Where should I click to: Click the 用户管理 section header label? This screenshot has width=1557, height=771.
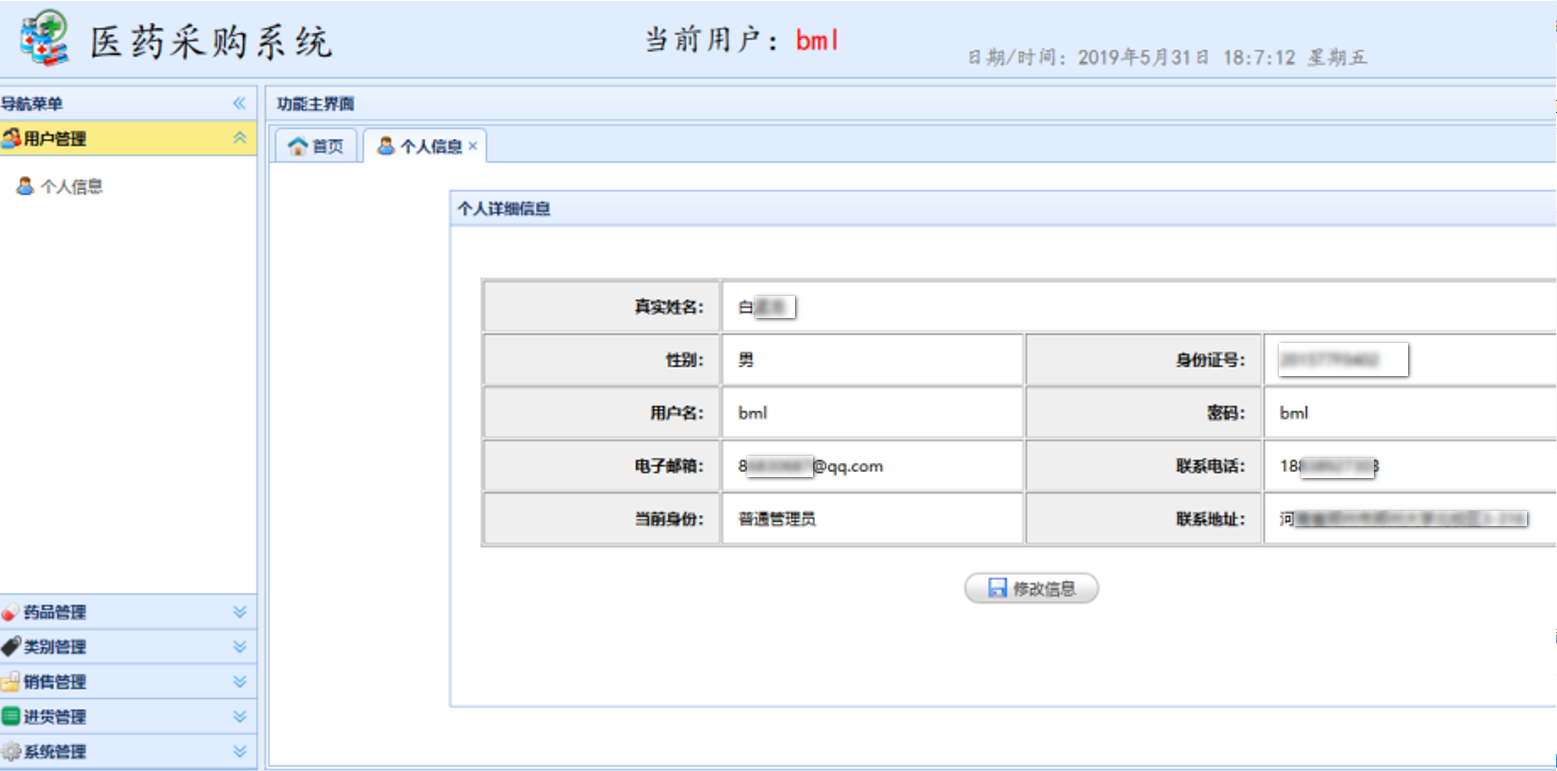[55, 139]
